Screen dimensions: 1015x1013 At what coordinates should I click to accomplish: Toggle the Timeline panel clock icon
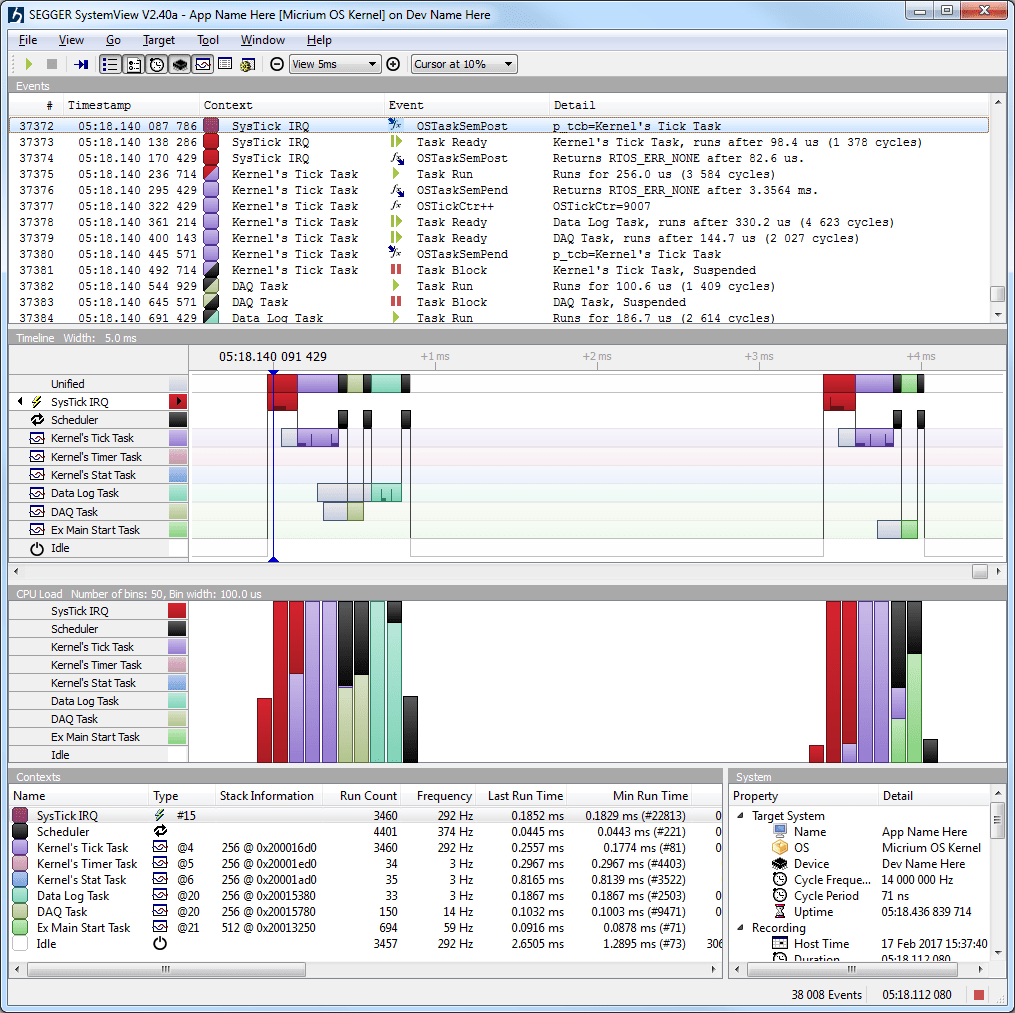[155, 64]
